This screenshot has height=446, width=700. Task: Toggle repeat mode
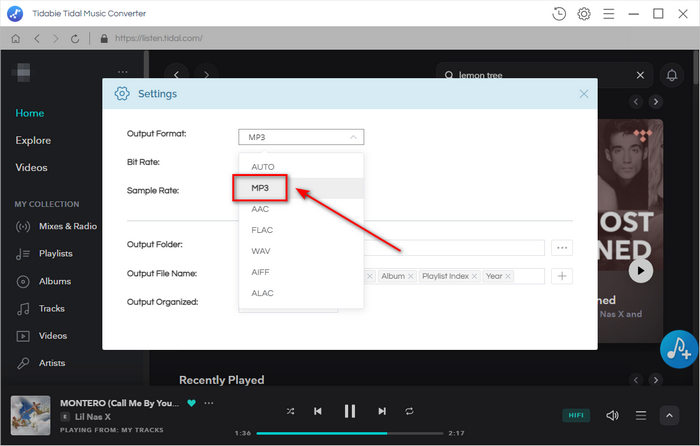409,411
